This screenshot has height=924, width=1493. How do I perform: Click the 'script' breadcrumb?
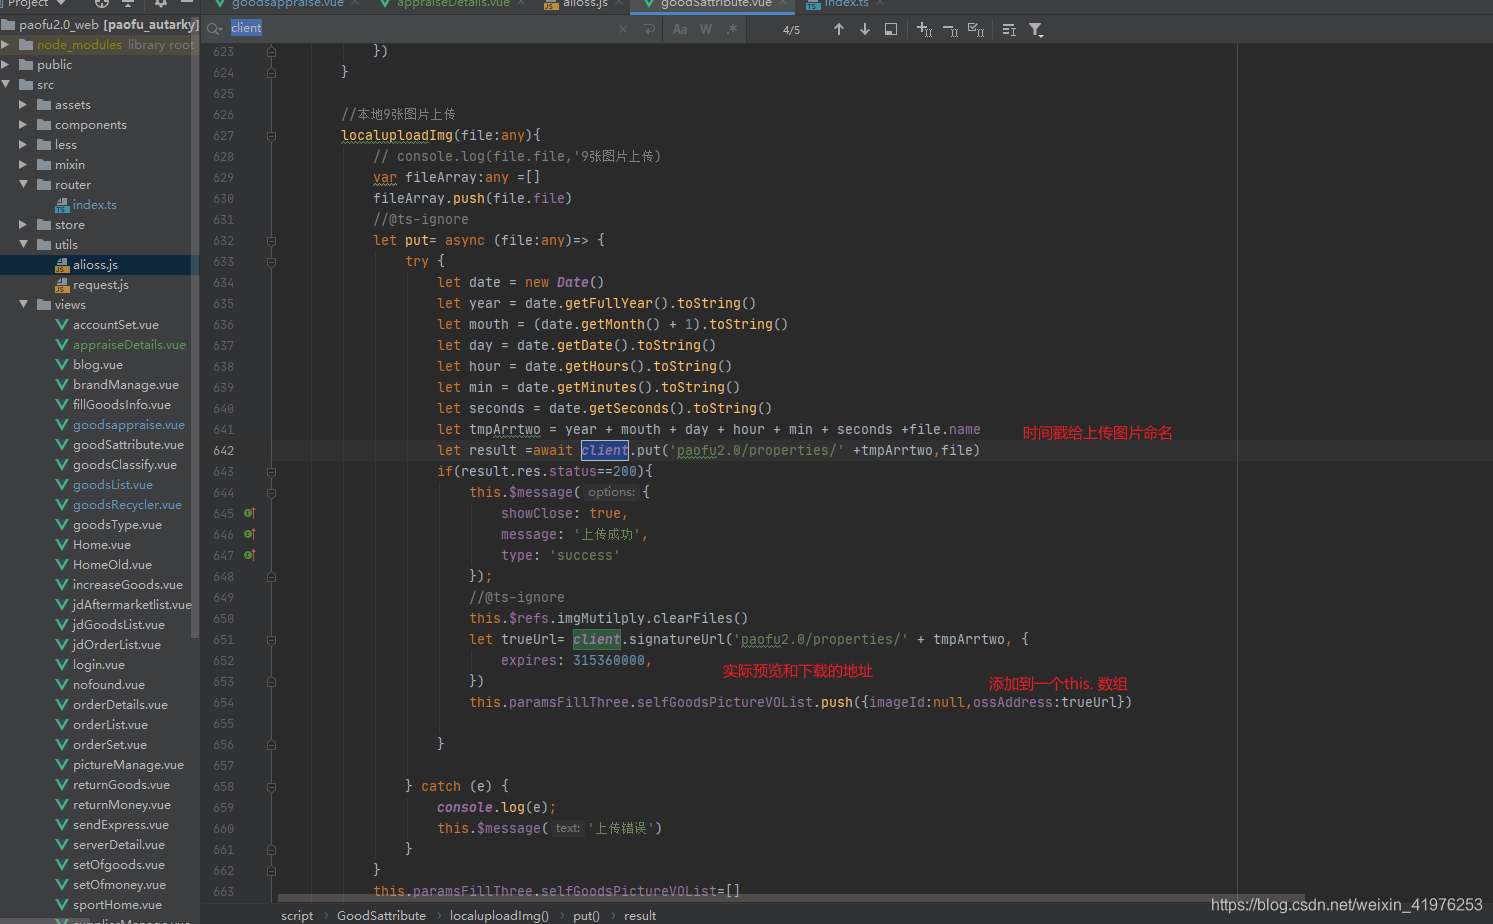point(297,915)
